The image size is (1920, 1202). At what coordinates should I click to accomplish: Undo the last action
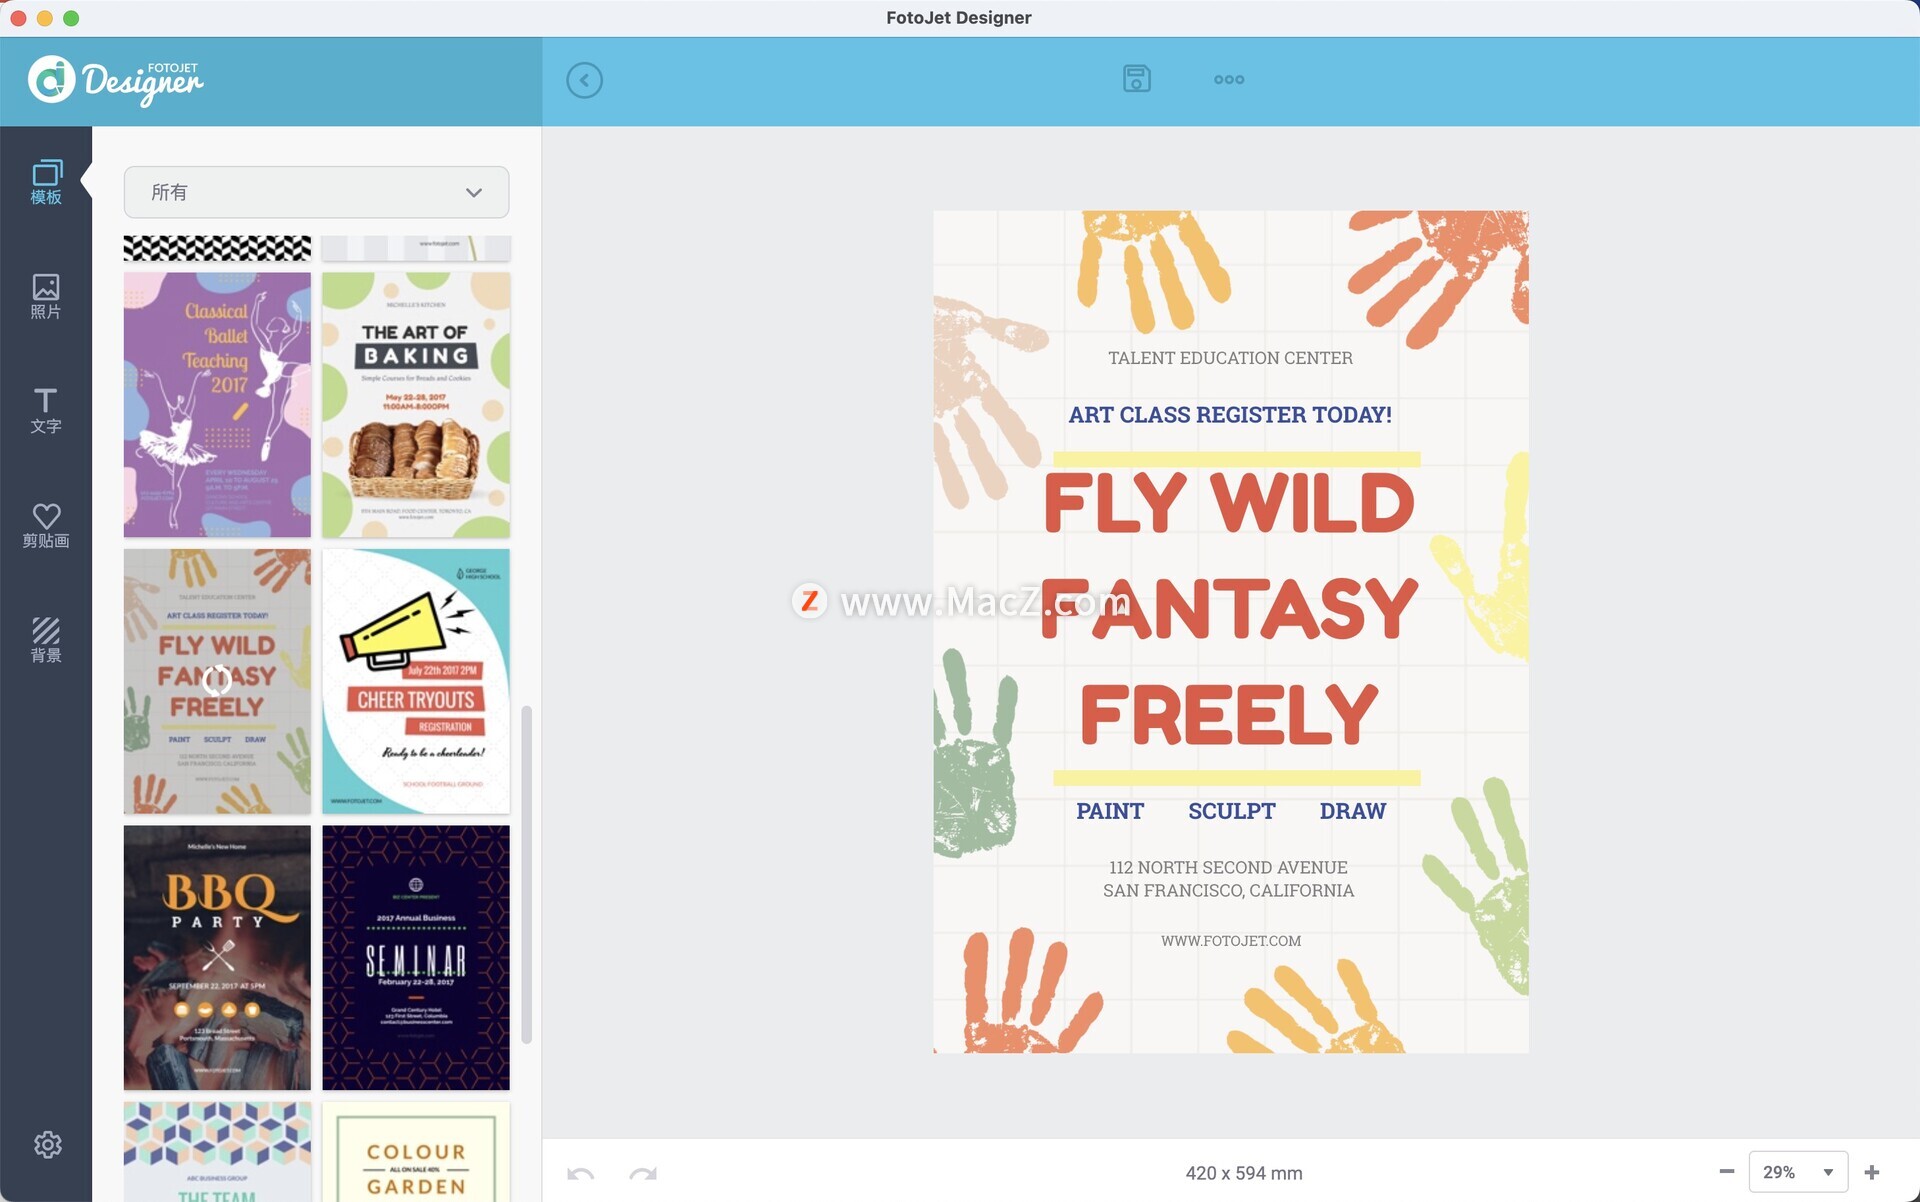[580, 1173]
